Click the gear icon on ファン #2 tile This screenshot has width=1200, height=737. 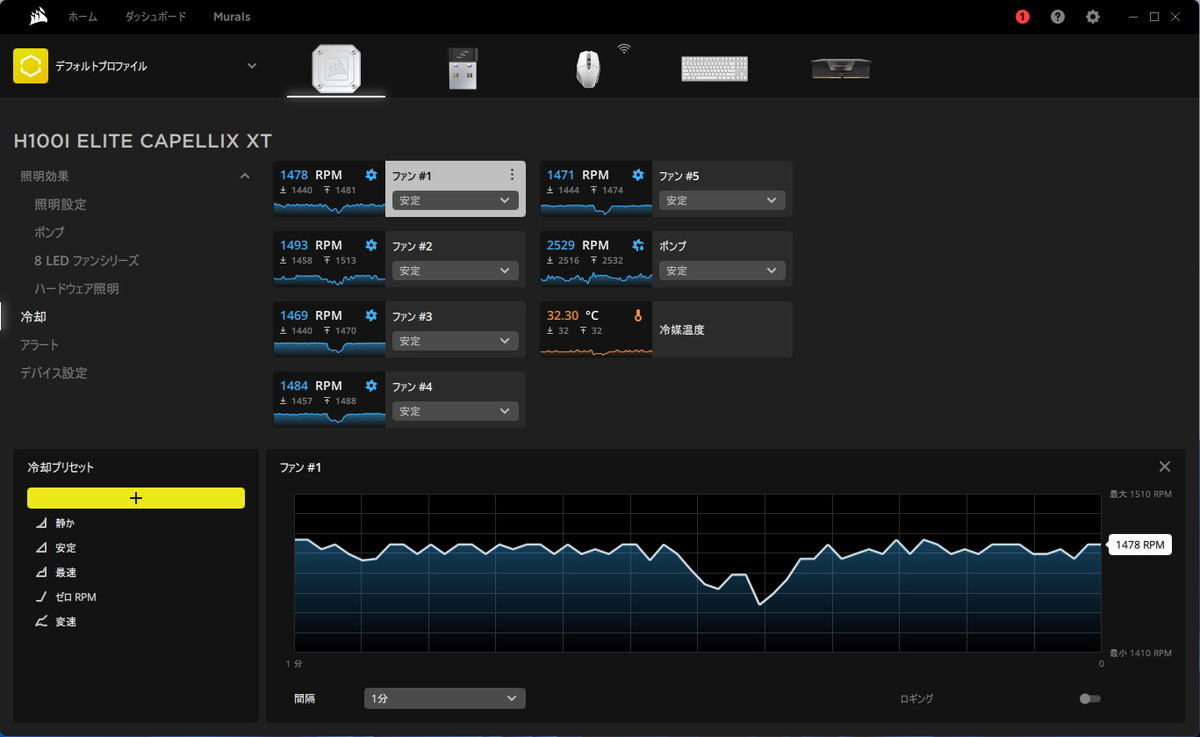tap(371, 245)
